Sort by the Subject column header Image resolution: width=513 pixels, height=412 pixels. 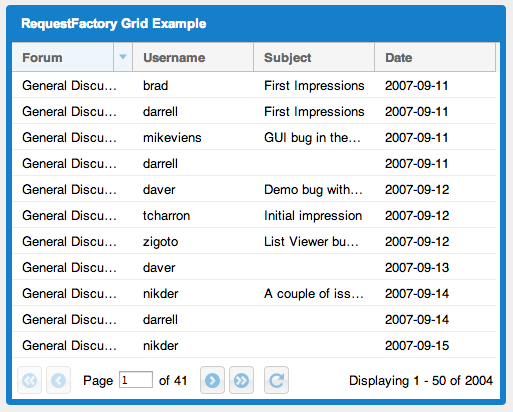point(314,57)
